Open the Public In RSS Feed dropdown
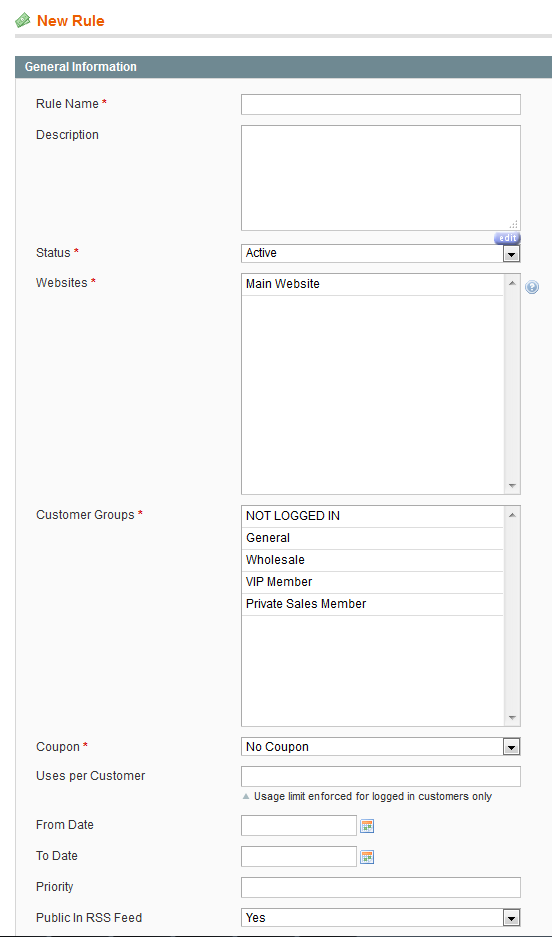The width and height of the screenshot is (552, 937). 381,917
